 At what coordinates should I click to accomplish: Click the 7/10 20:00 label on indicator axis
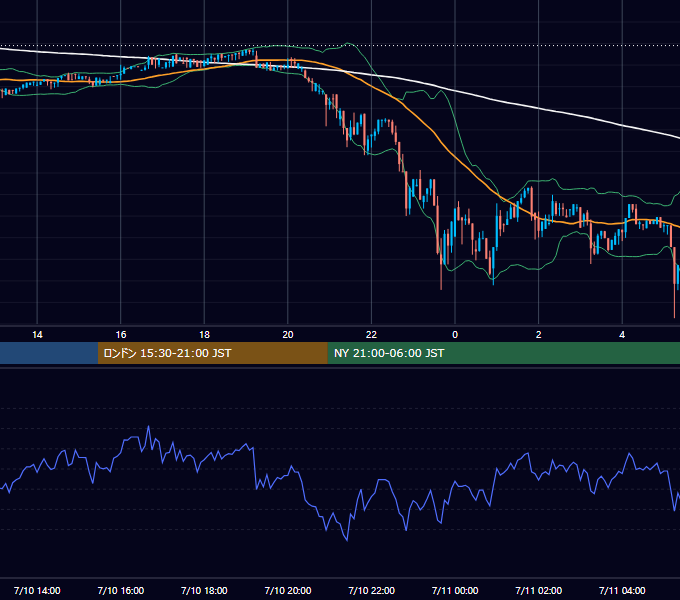tap(288, 590)
